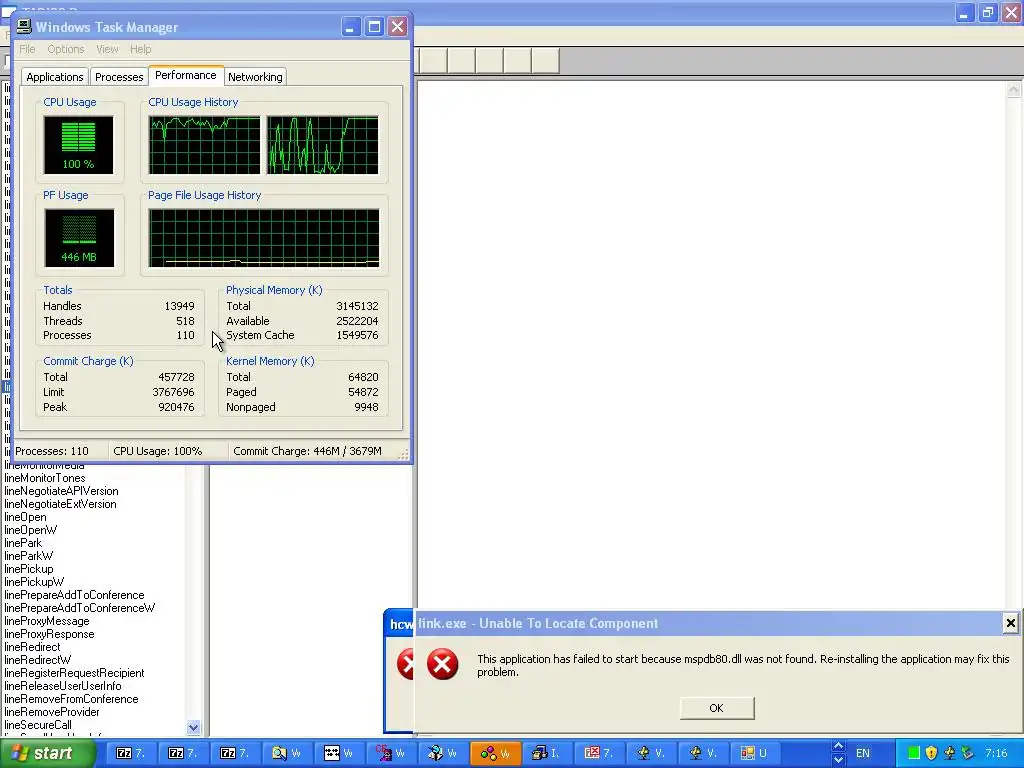The width and height of the screenshot is (1024, 768).
Task: Click the resize grip of Task Manager
Action: [403, 455]
